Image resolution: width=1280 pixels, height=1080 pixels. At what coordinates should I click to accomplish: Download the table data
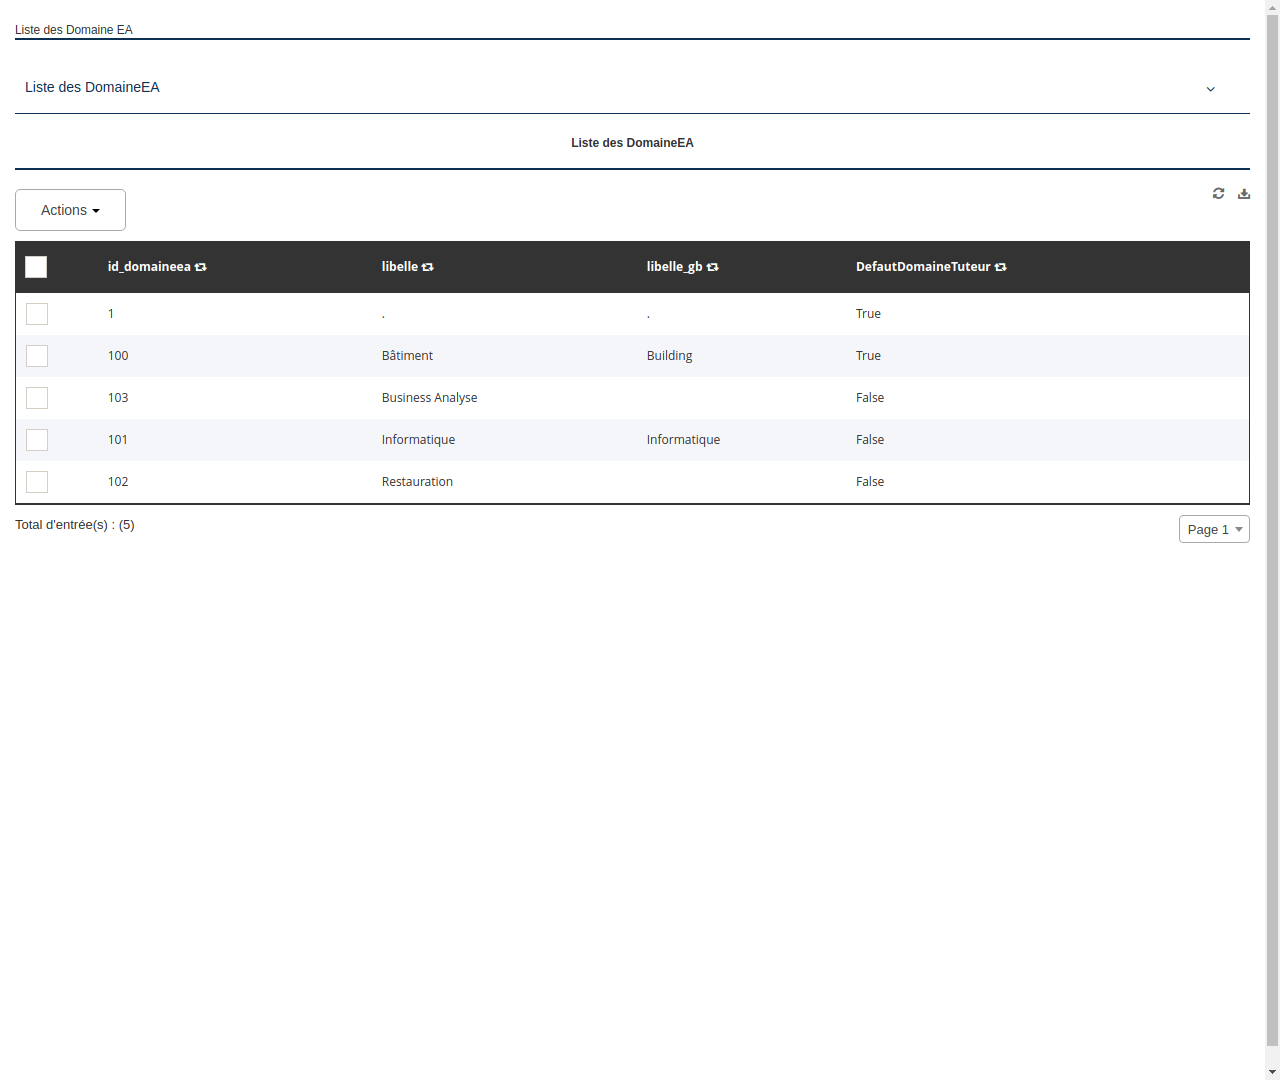1243,193
